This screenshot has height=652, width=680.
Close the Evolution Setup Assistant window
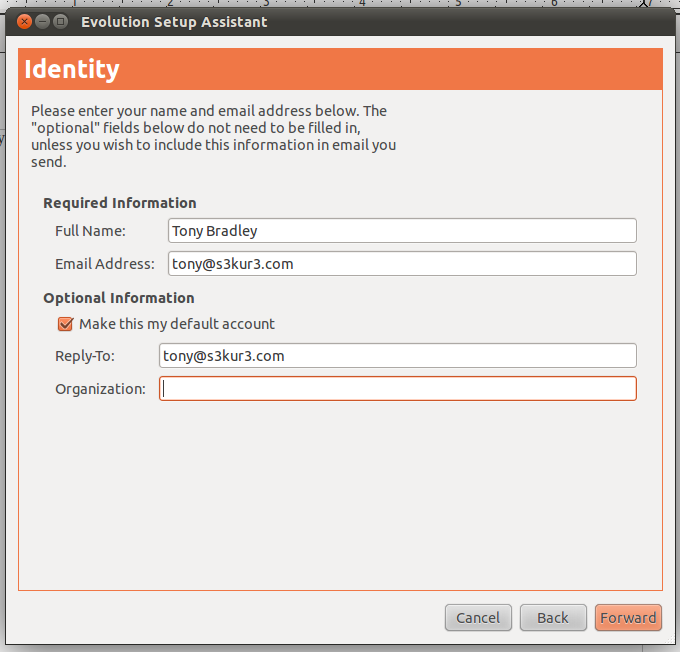[x=24, y=21]
